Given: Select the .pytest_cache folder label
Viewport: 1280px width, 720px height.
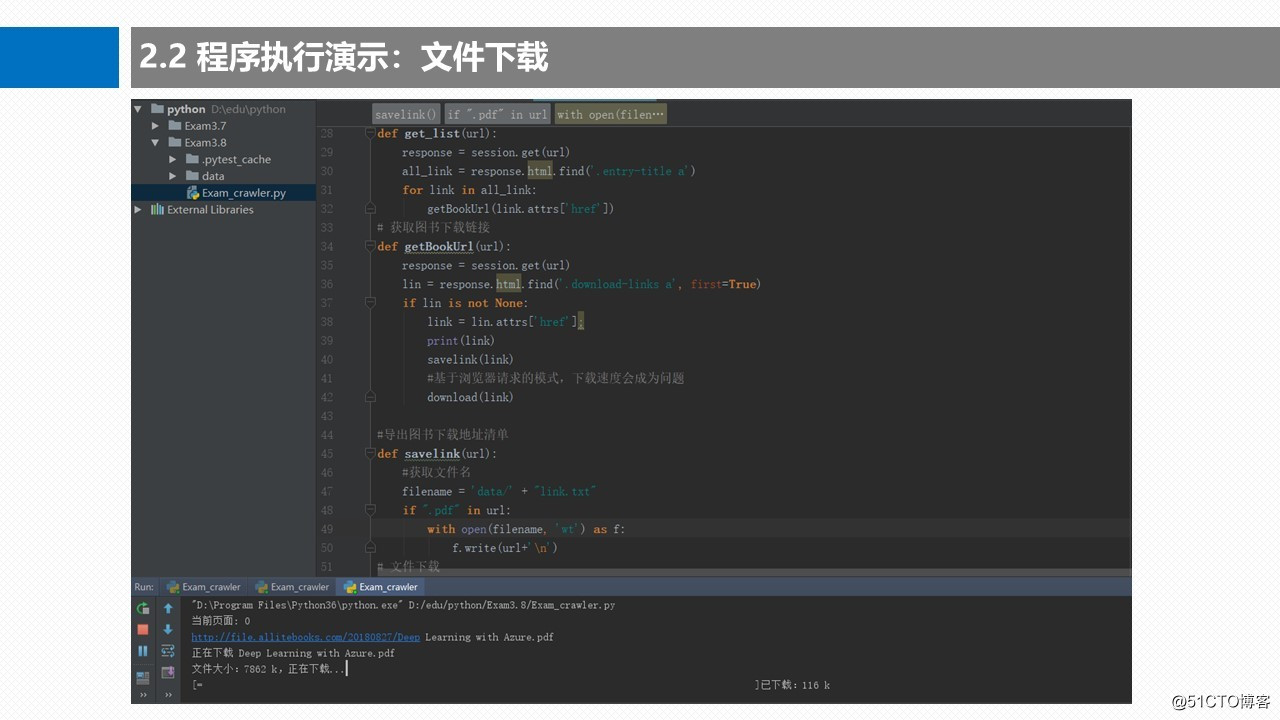Looking at the screenshot, I should pyautogui.click(x=236, y=160).
